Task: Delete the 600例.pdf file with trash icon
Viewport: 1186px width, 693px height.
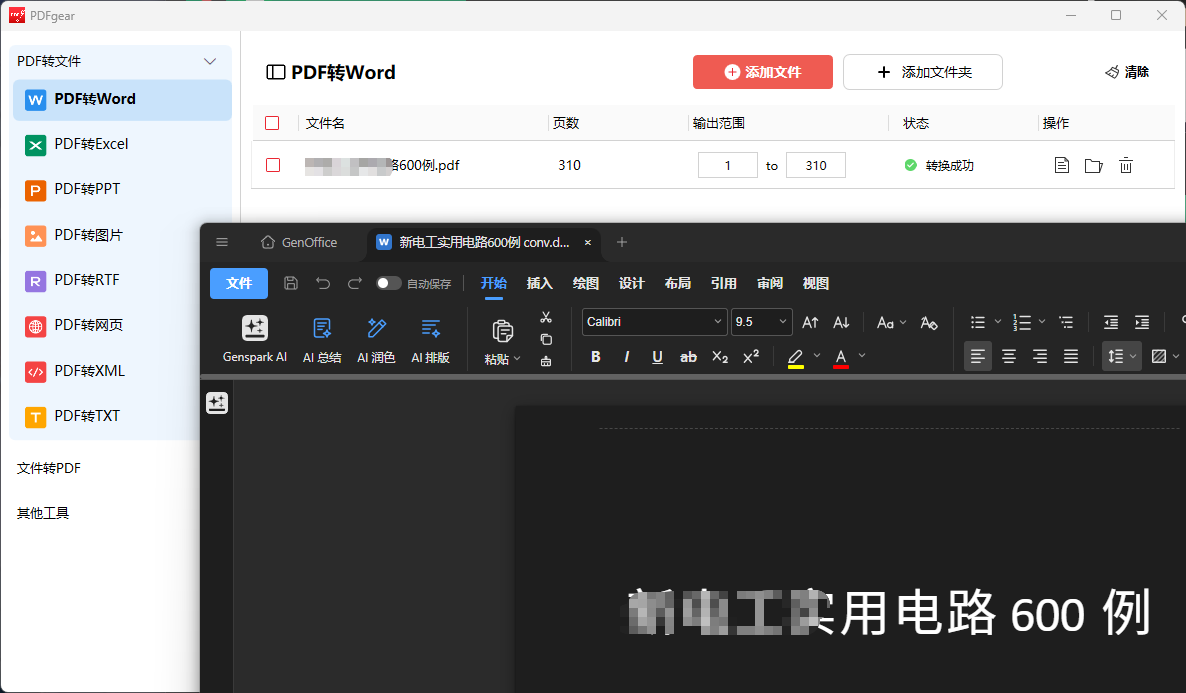Action: coord(1126,165)
